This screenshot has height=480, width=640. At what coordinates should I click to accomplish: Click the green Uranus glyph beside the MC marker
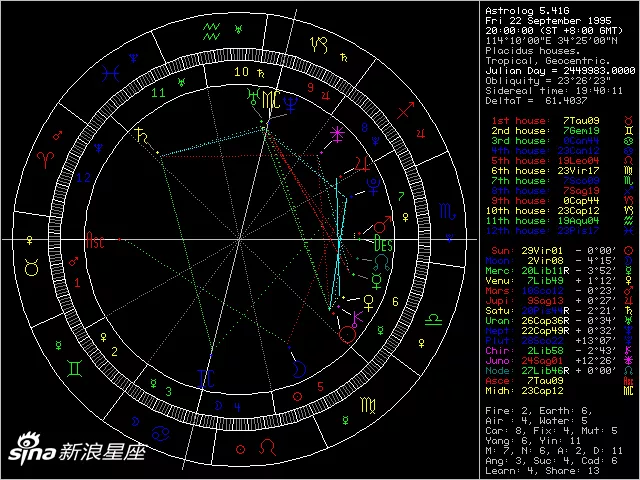pos(253,97)
